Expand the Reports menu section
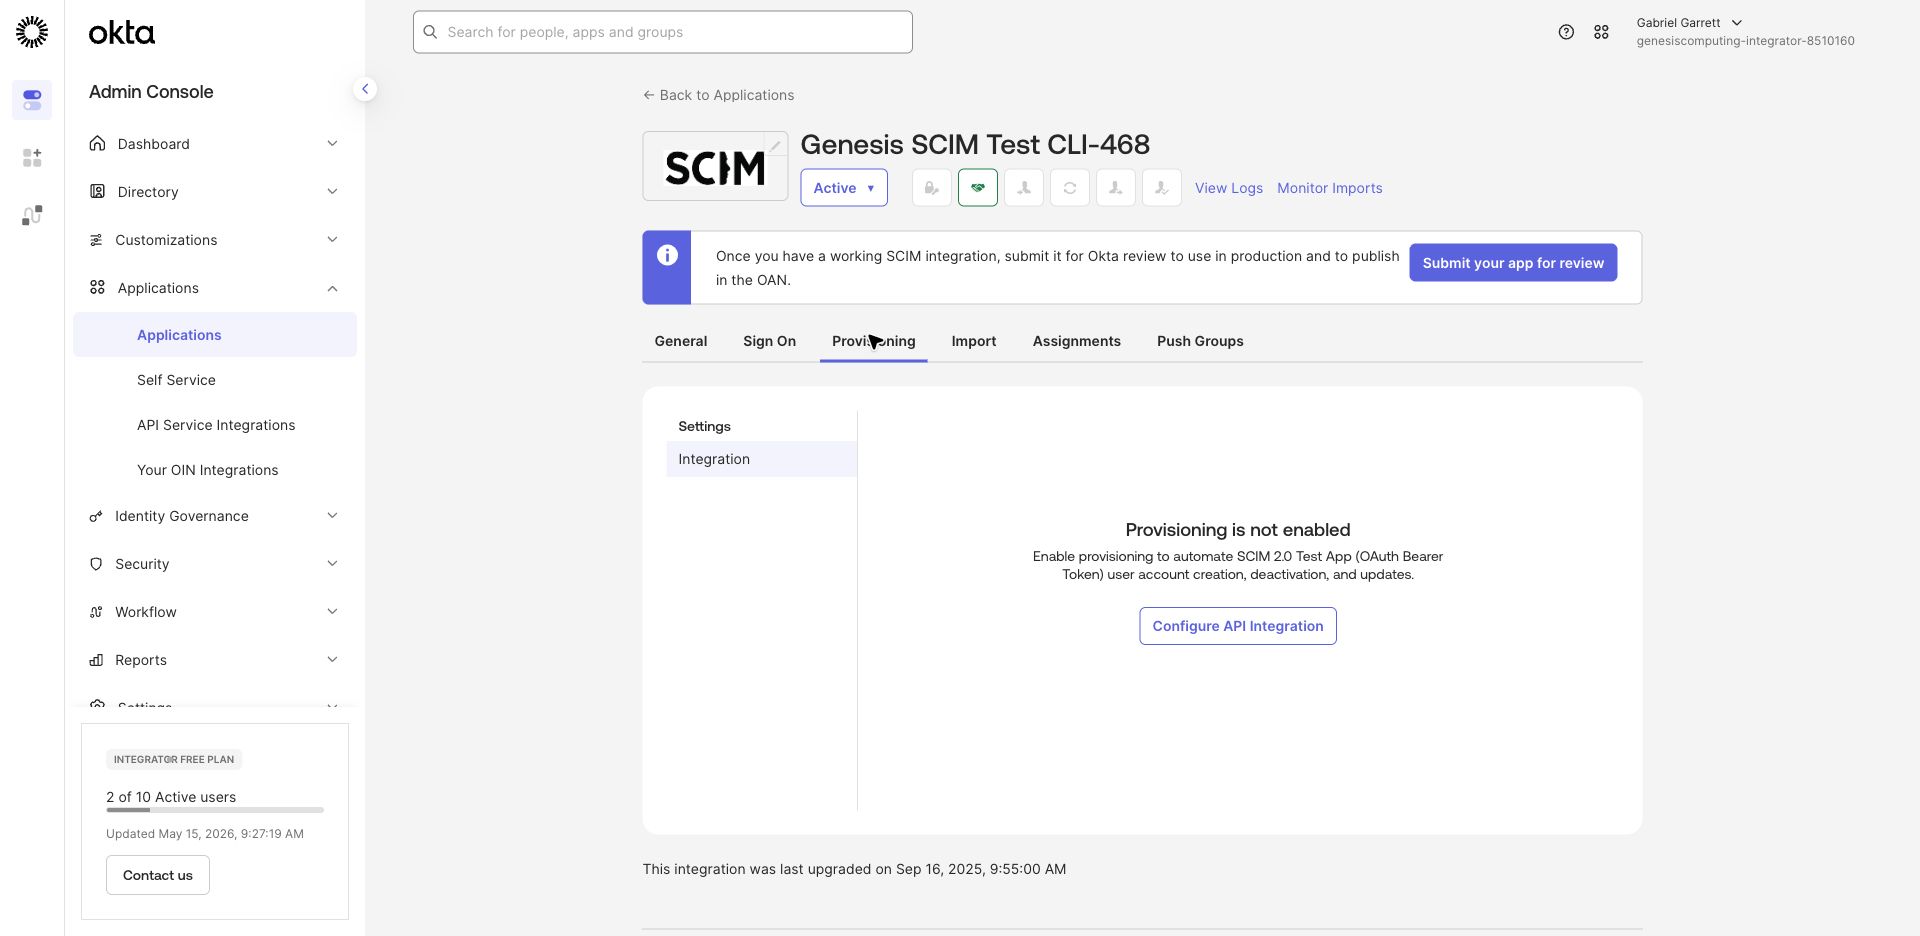Image resolution: width=1920 pixels, height=936 pixels. (x=214, y=660)
